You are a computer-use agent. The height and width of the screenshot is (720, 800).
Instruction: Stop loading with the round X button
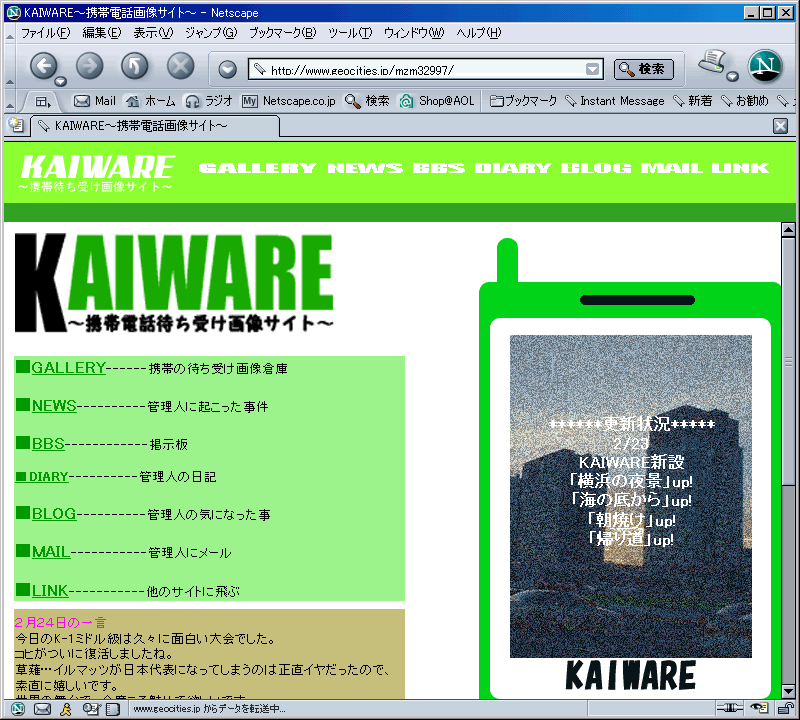(181, 66)
